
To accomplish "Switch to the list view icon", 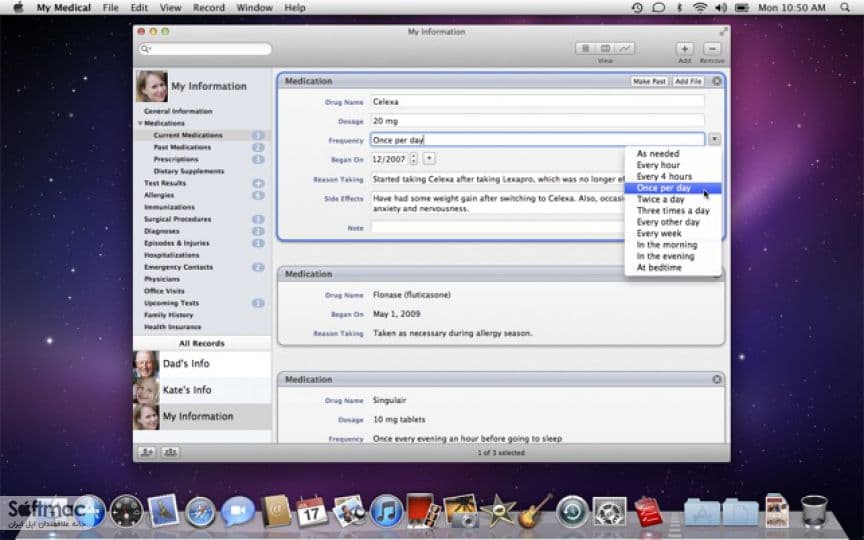I will click(585, 48).
